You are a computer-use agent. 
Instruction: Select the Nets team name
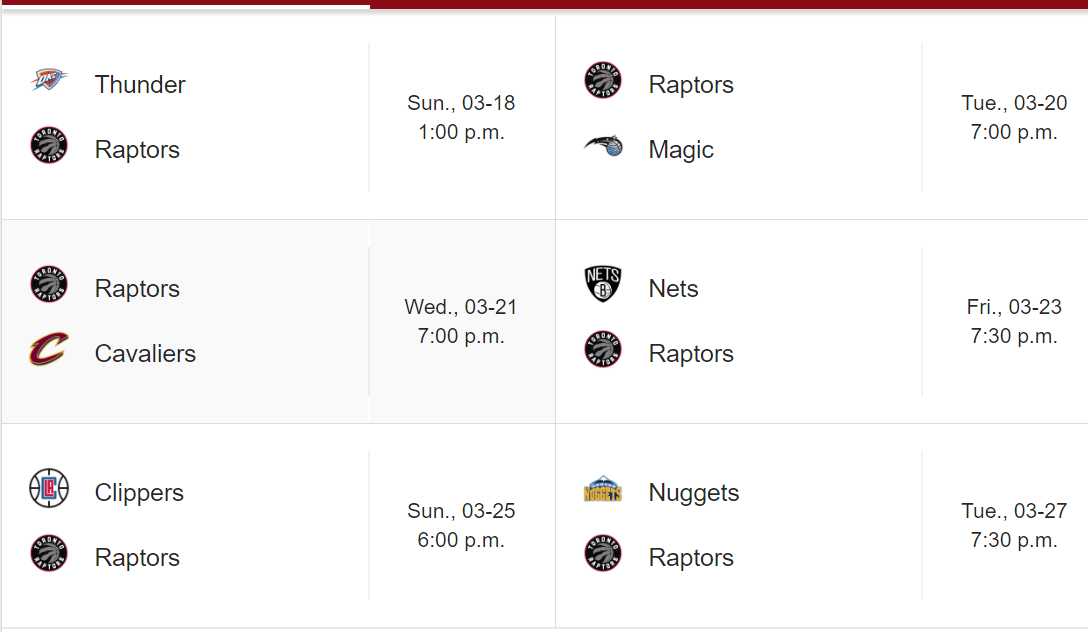(x=673, y=289)
